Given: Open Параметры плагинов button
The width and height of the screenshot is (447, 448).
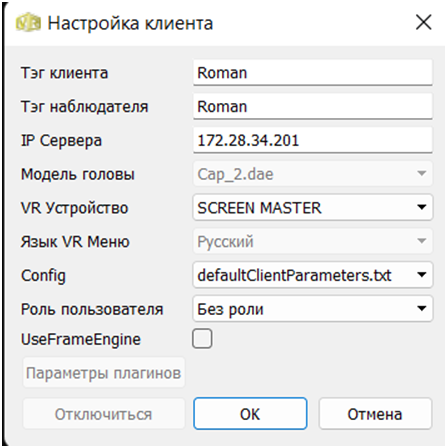Looking at the screenshot, I should [104, 373].
